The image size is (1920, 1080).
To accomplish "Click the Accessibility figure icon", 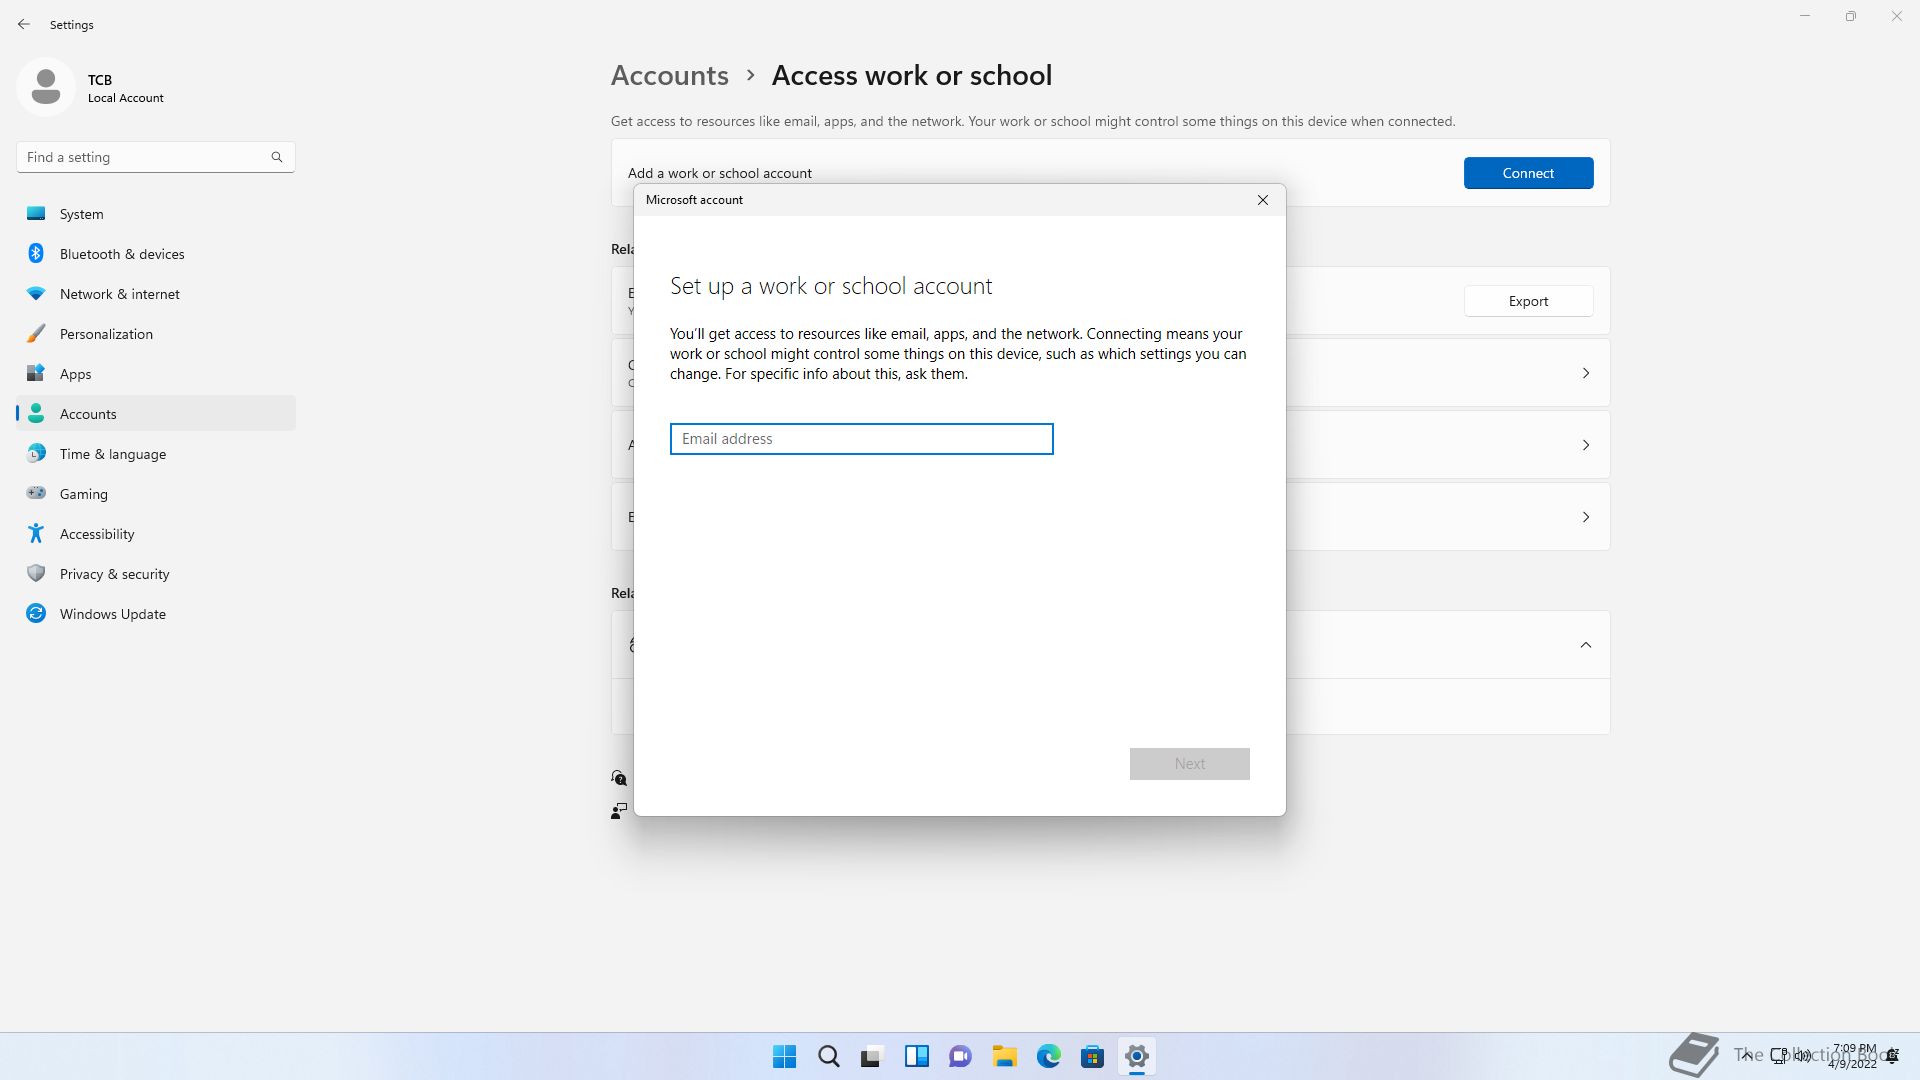I will (36, 533).
